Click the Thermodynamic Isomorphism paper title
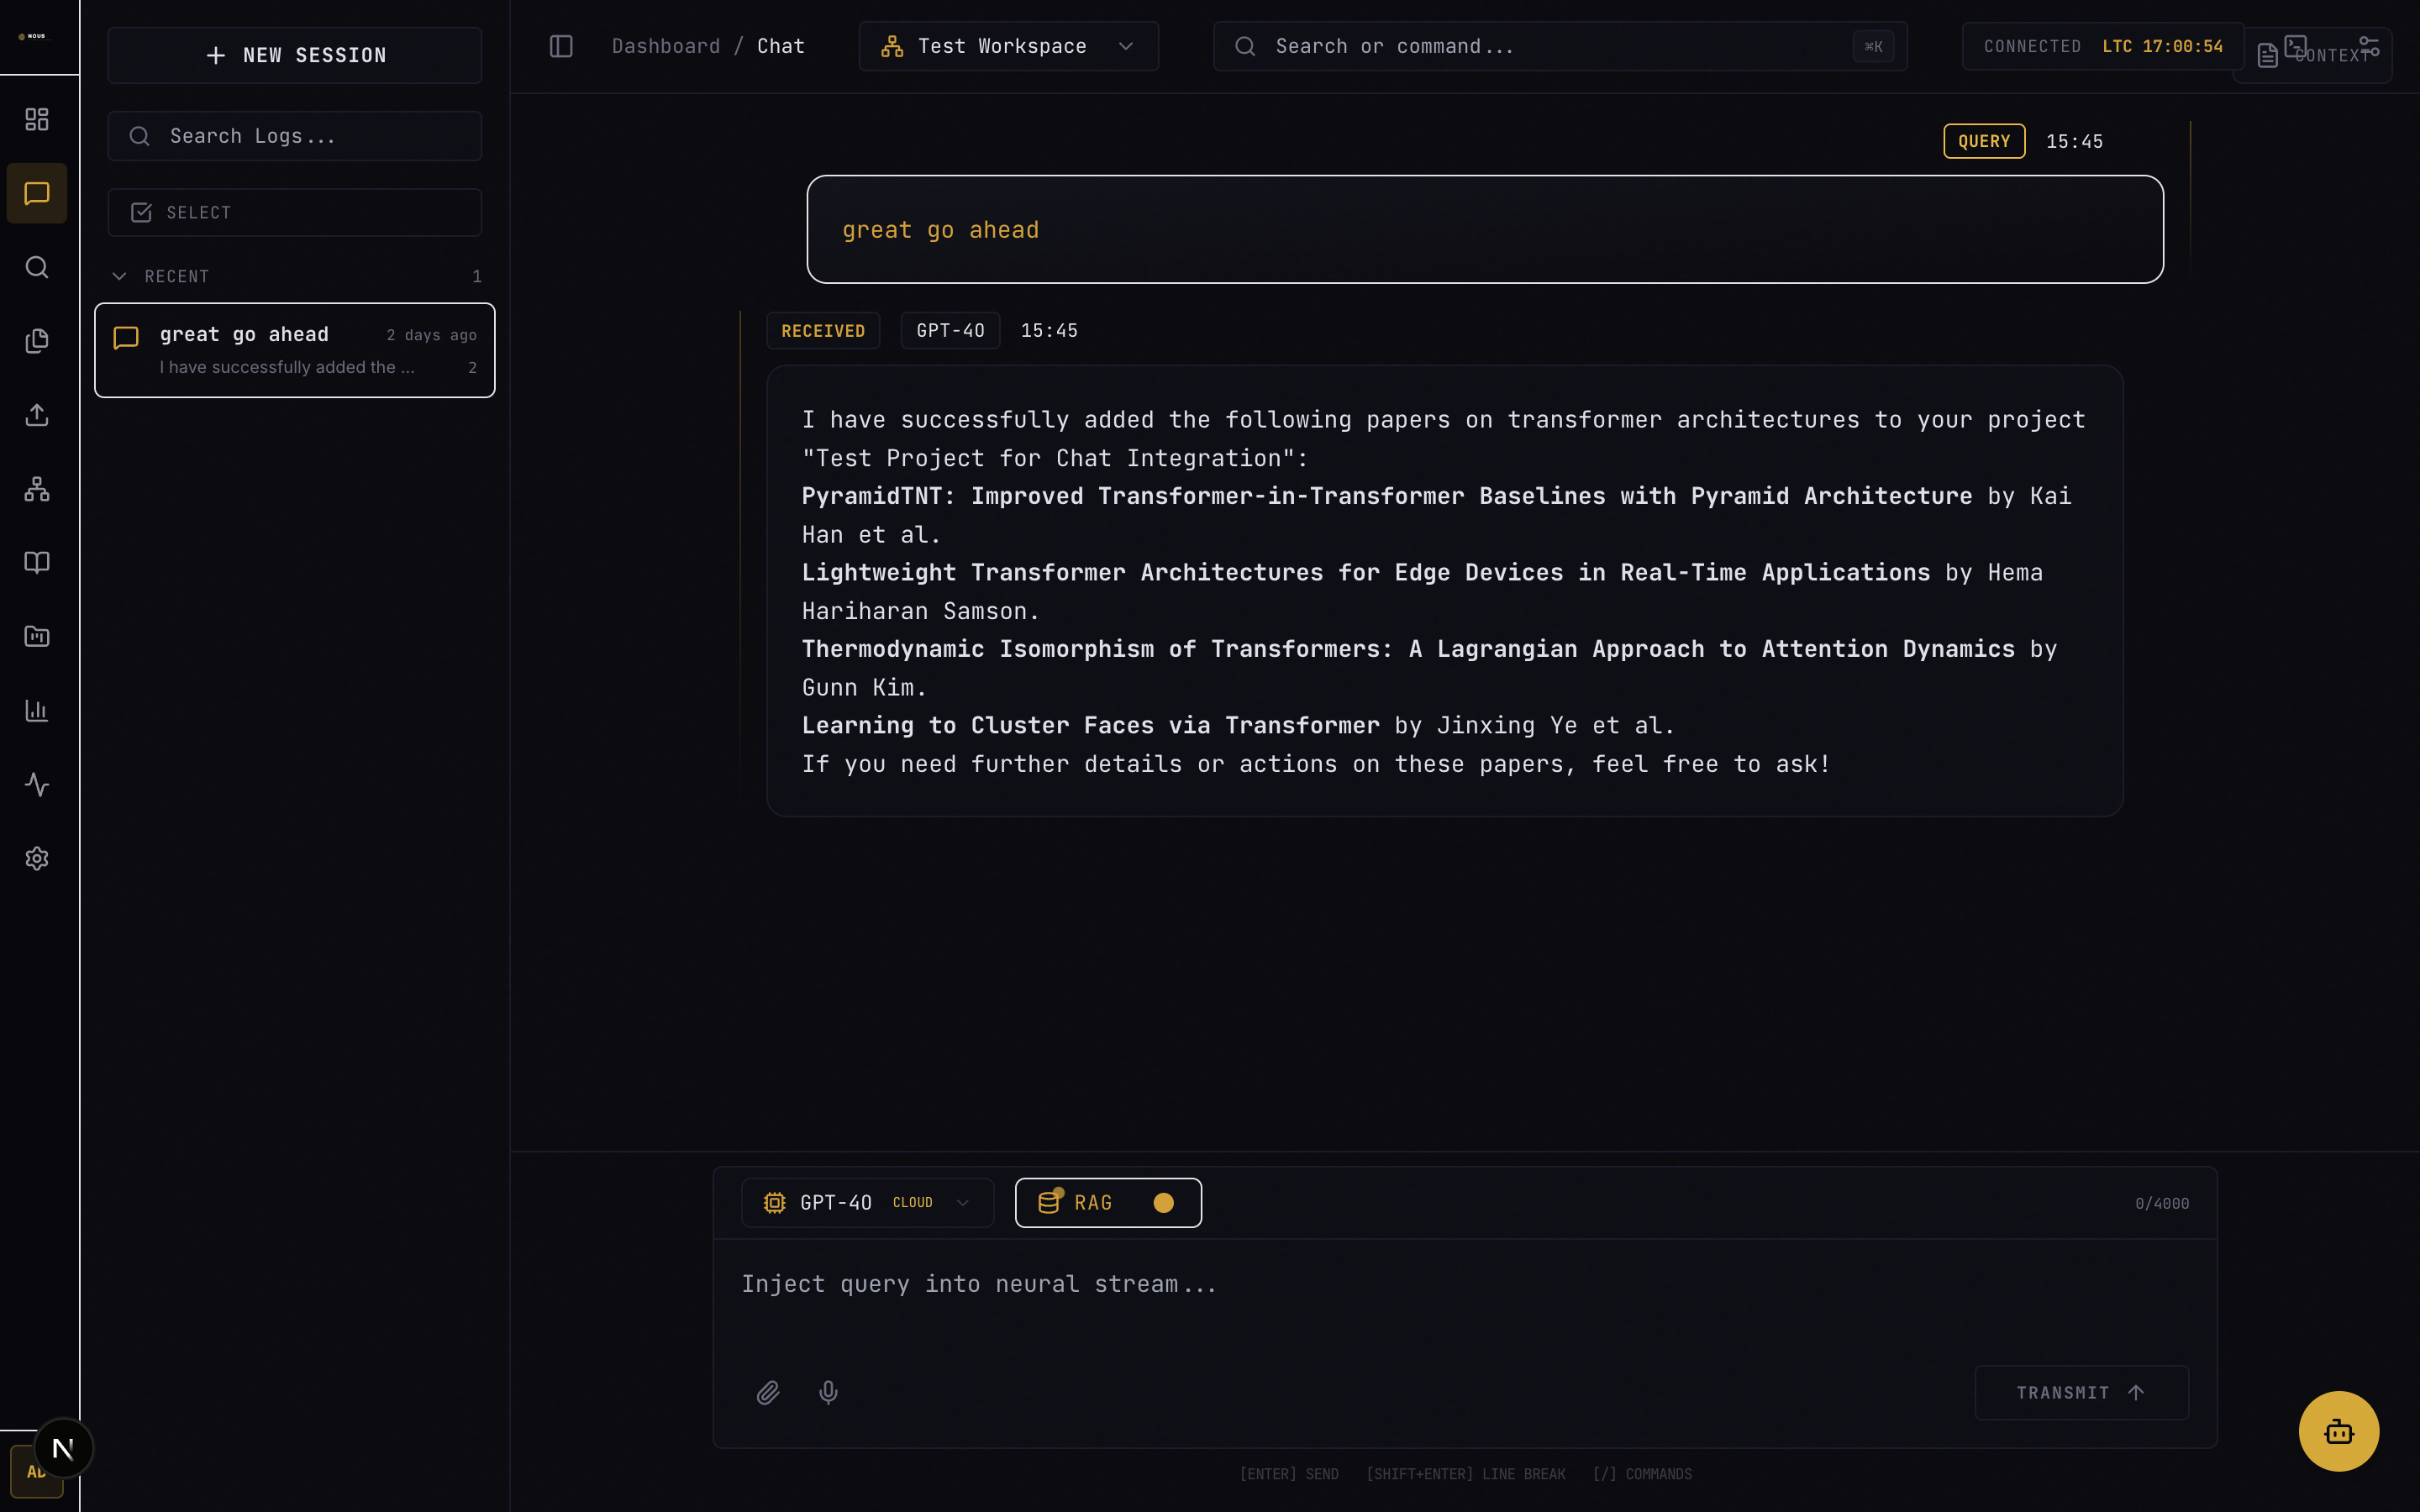Viewport: 2420px width, 1512px height. (x=1408, y=649)
